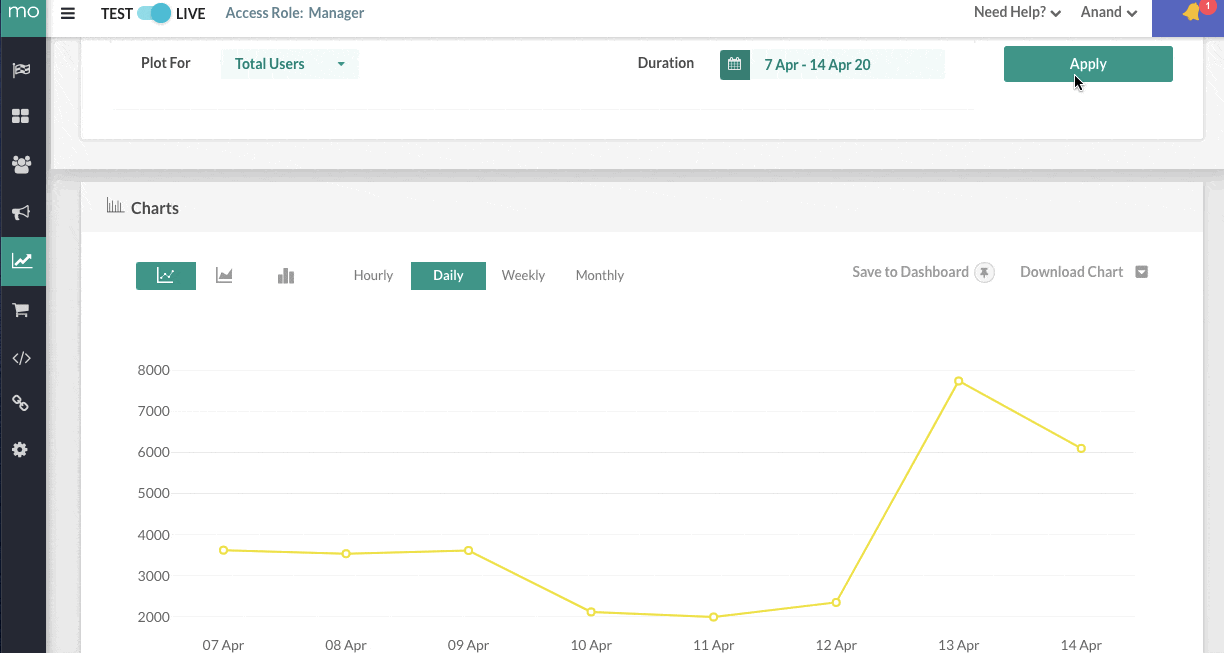
Task: Expand the Need Help? menu
Action: [1017, 13]
